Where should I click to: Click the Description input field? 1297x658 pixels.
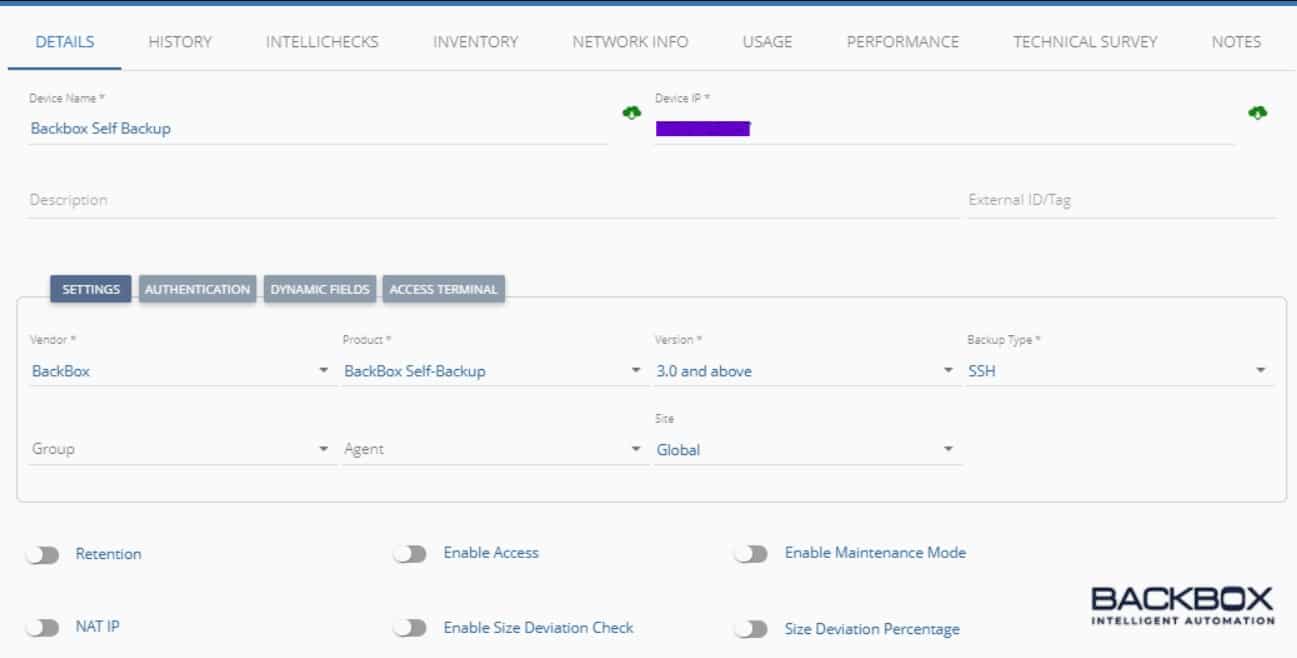point(493,200)
